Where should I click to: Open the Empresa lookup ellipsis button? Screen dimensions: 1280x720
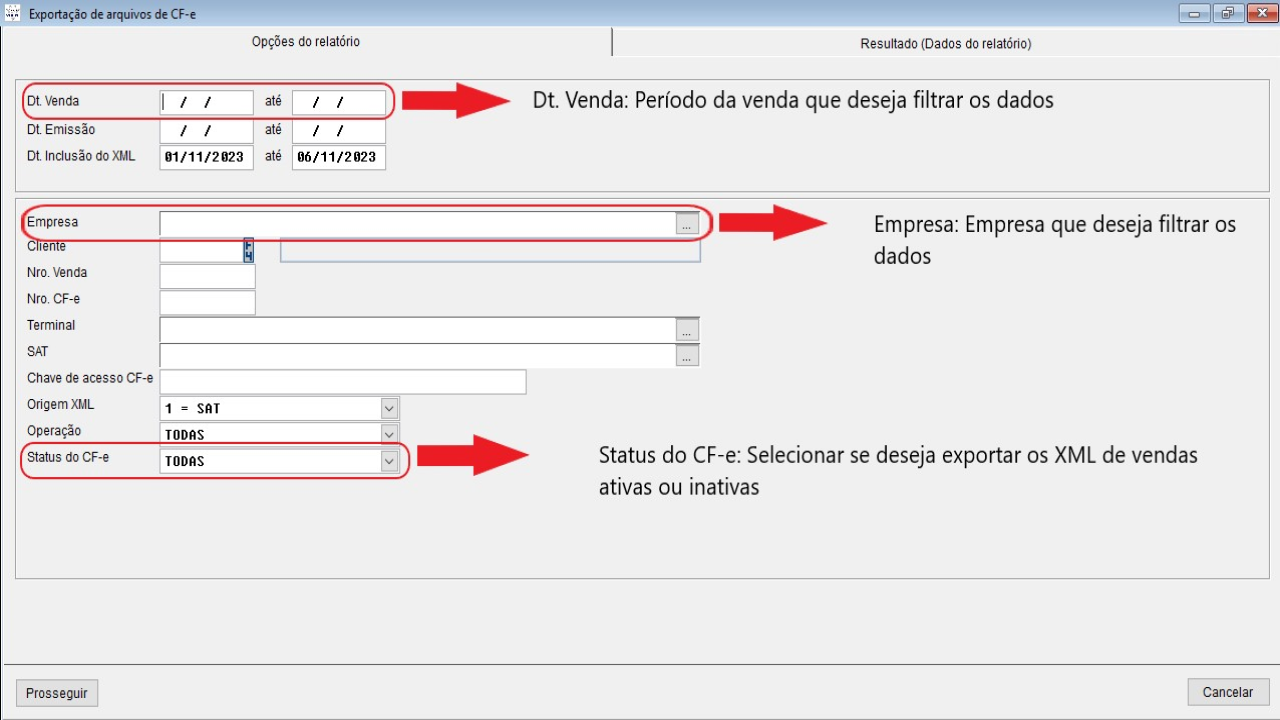tap(686, 225)
